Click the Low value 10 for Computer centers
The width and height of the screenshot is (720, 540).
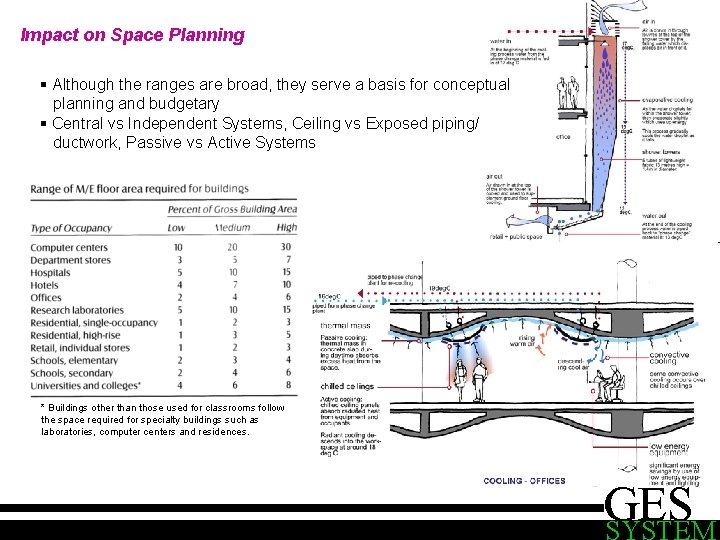tap(178, 247)
